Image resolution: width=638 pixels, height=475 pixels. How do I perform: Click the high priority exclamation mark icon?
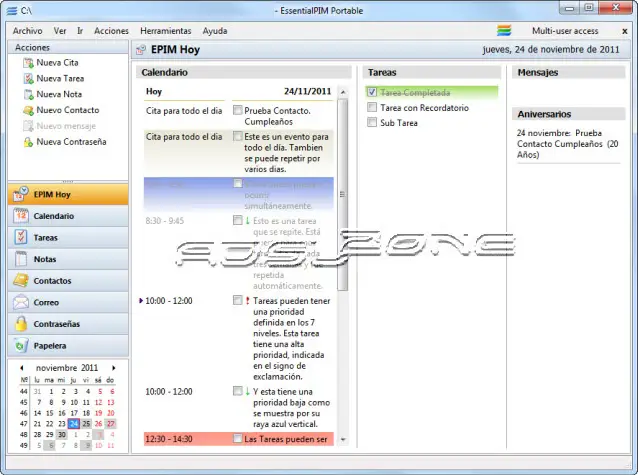[x=247, y=301]
